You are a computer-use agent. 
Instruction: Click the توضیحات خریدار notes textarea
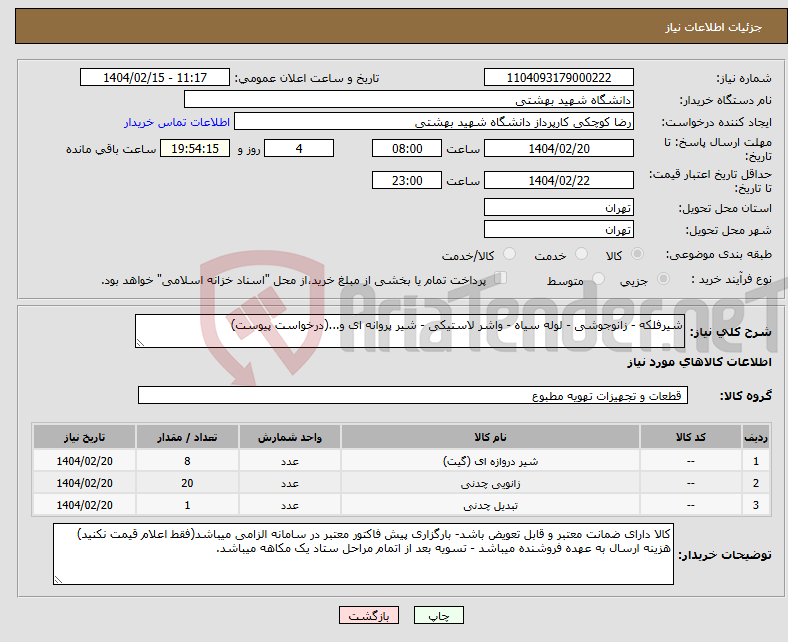coord(363,554)
